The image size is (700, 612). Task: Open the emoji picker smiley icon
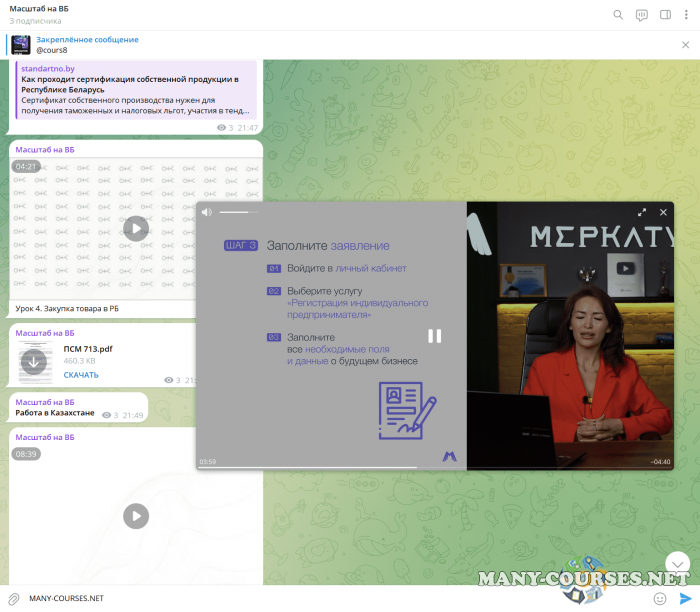(x=660, y=598)
